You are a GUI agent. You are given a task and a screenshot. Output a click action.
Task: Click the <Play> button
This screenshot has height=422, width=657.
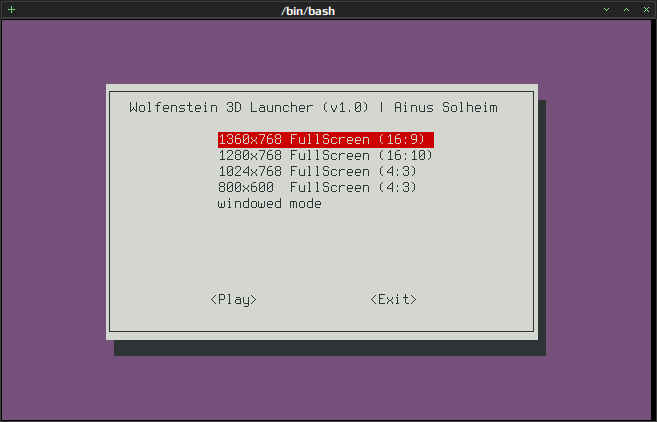click(x=233, y=299)
